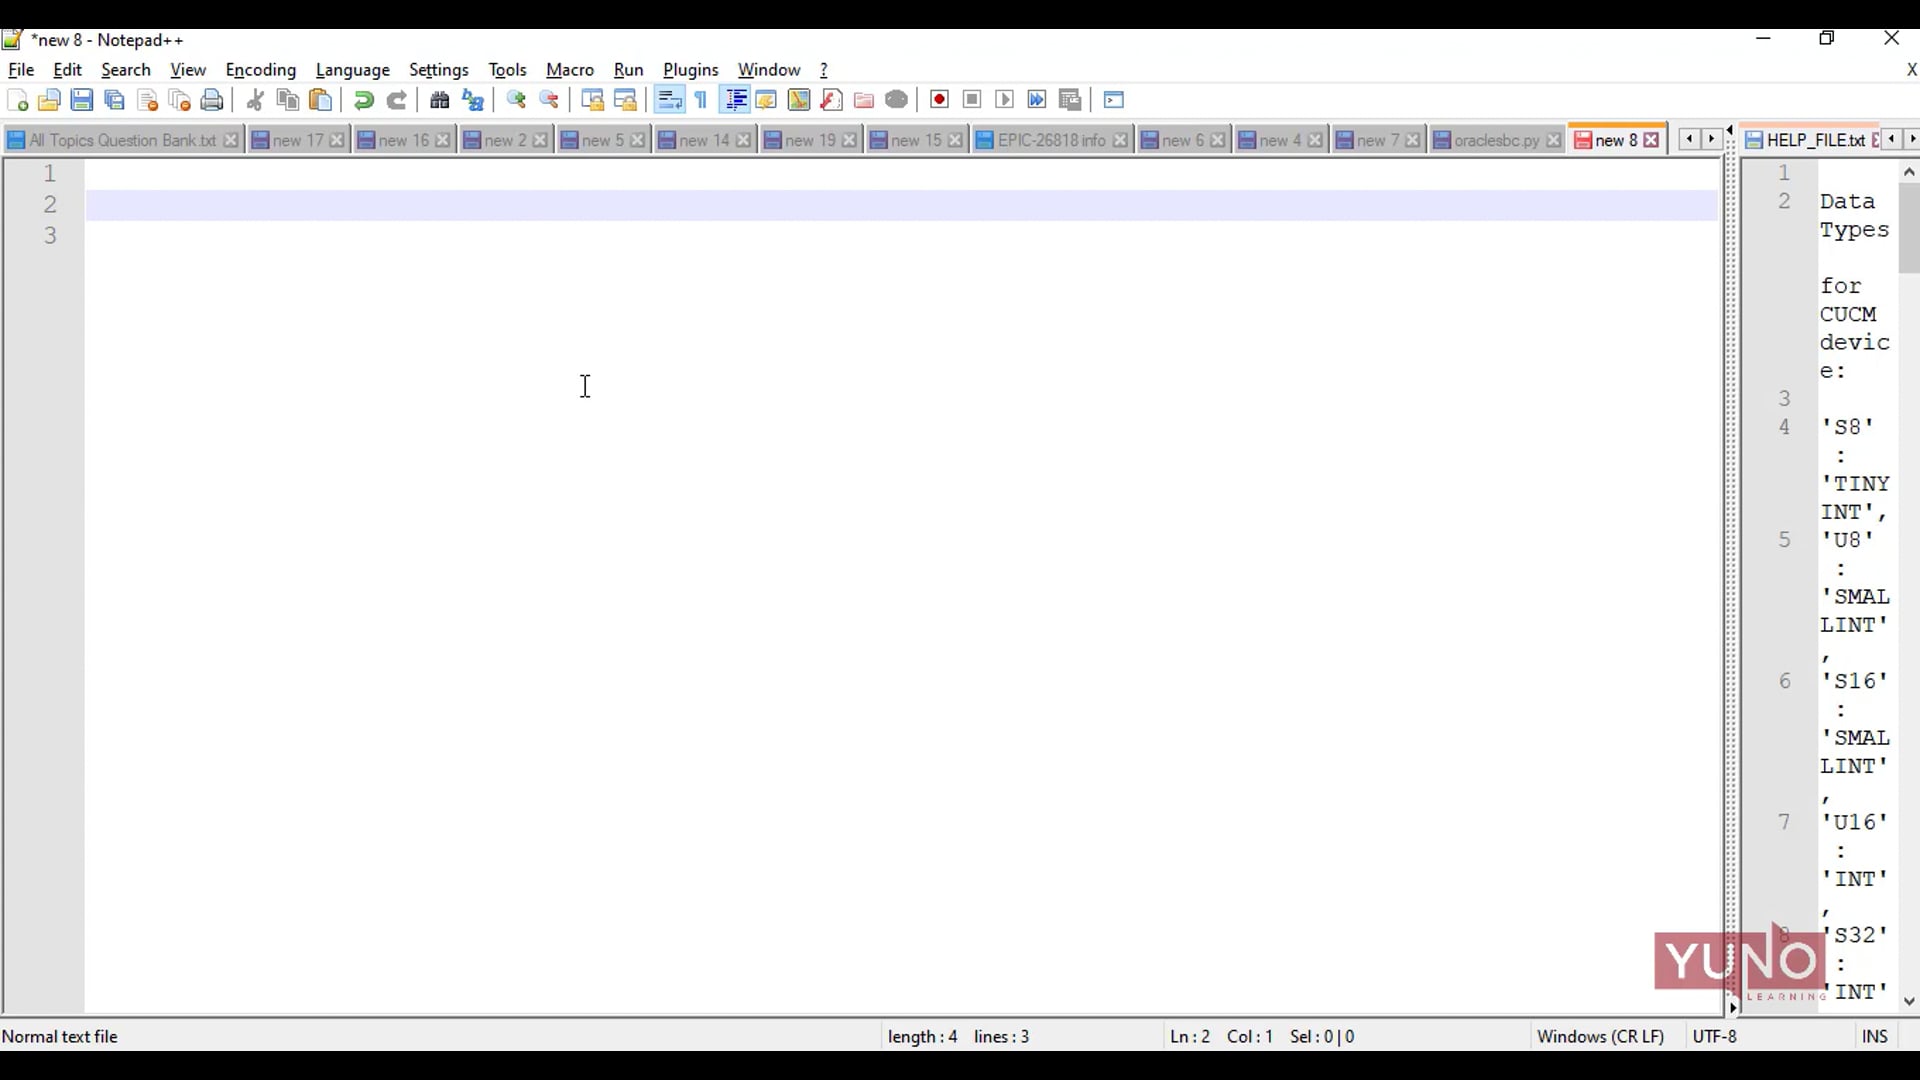Open the Plugins menu
Screen dimensions: 1920x1080
691,70
